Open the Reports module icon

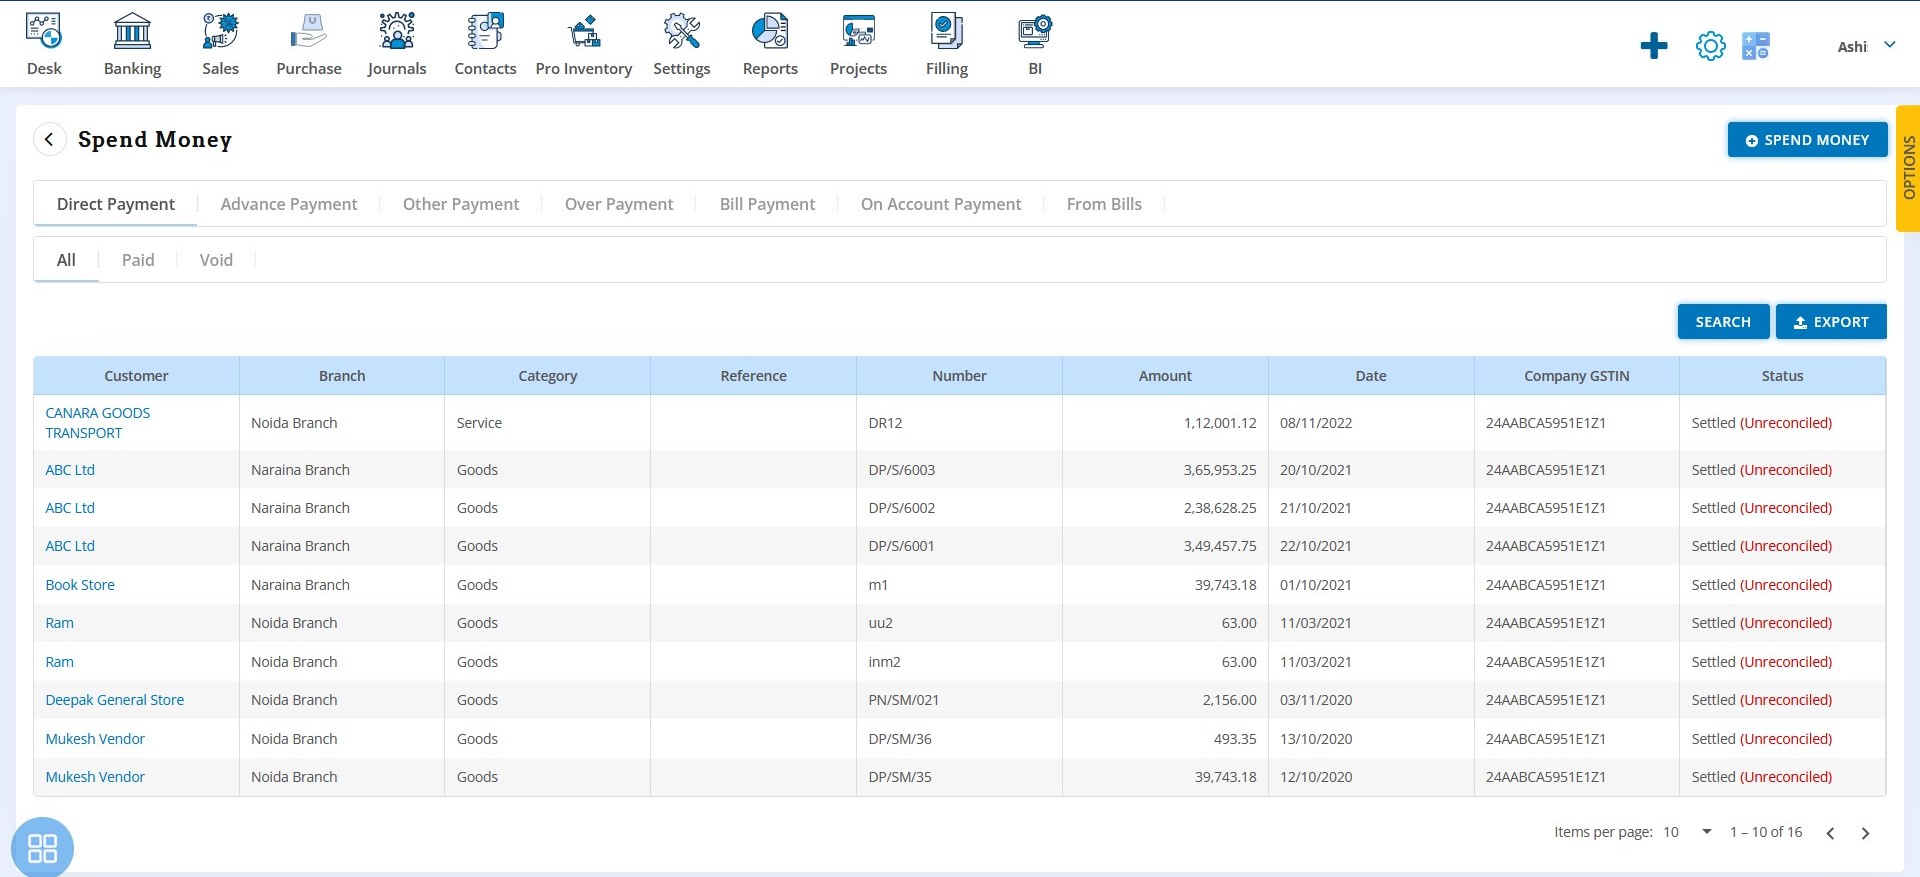point(770,31)
